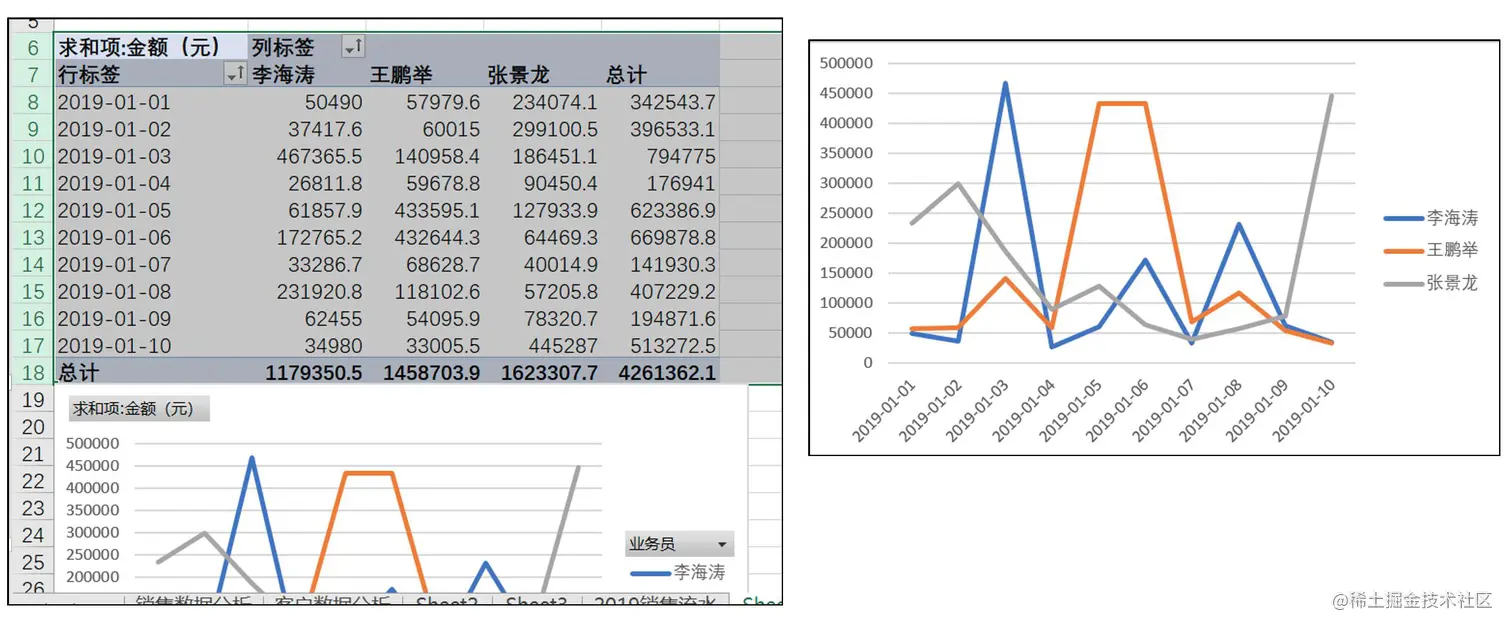Image resolution: width=1512 pixels, height=630 pixels.
Task: Select row label 2019-01-01 in pivot table
Action: tap(114, 102)
